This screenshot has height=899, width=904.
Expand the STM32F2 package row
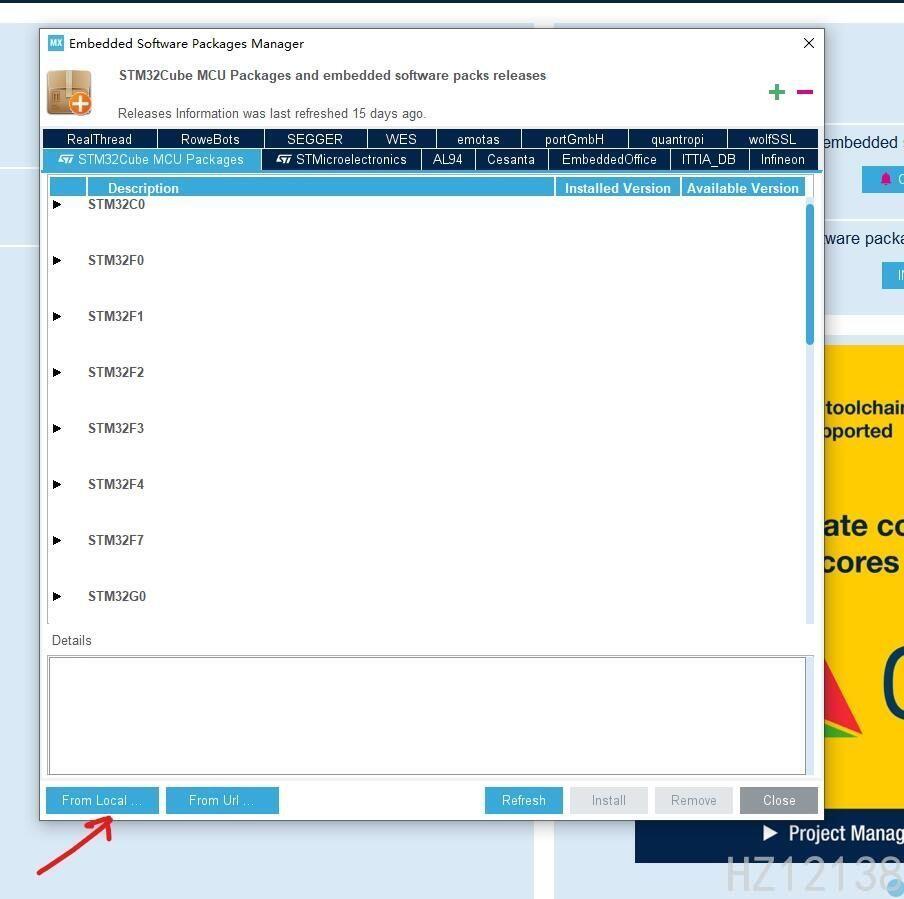pos(56,373)
